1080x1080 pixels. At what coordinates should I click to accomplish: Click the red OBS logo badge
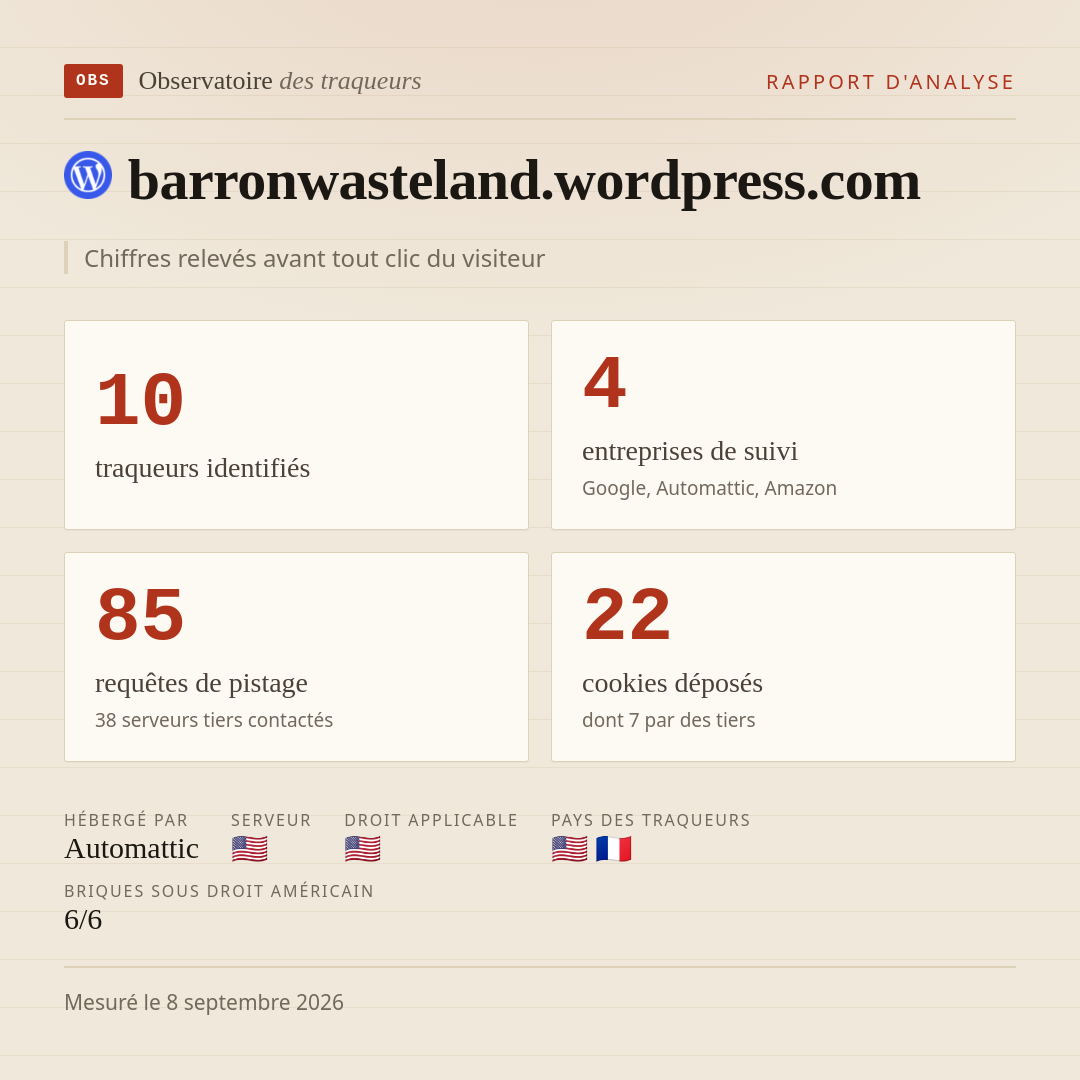[x=94, y=81]
